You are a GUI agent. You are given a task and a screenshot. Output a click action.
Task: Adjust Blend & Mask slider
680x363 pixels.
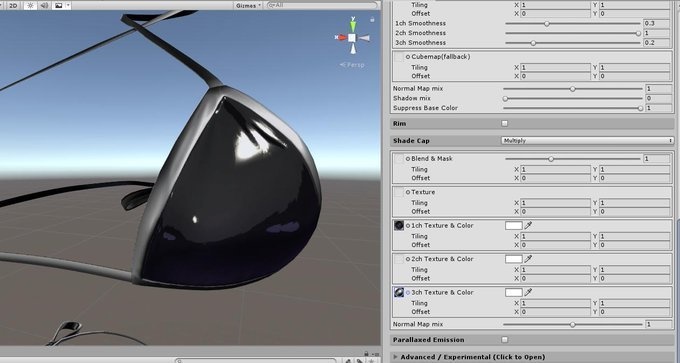point(572,159)
